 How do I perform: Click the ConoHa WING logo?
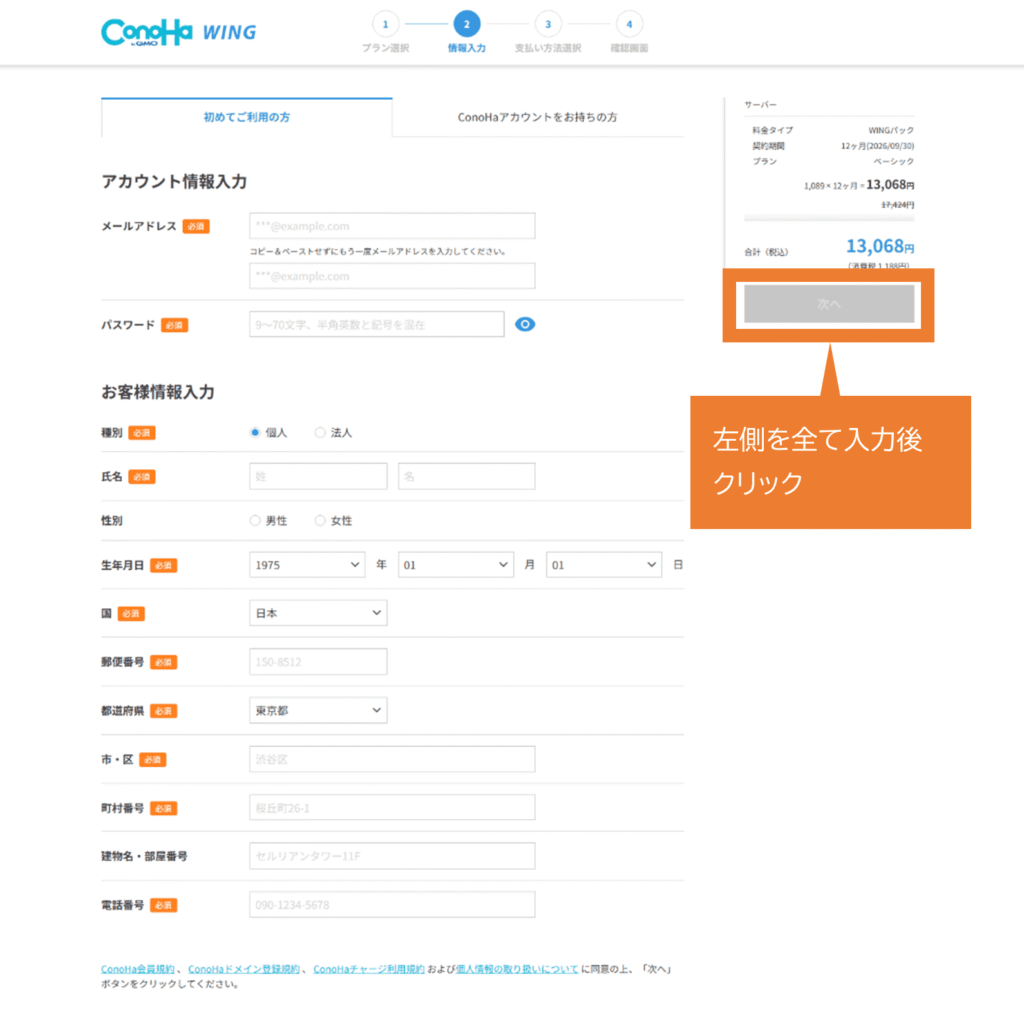178,32
